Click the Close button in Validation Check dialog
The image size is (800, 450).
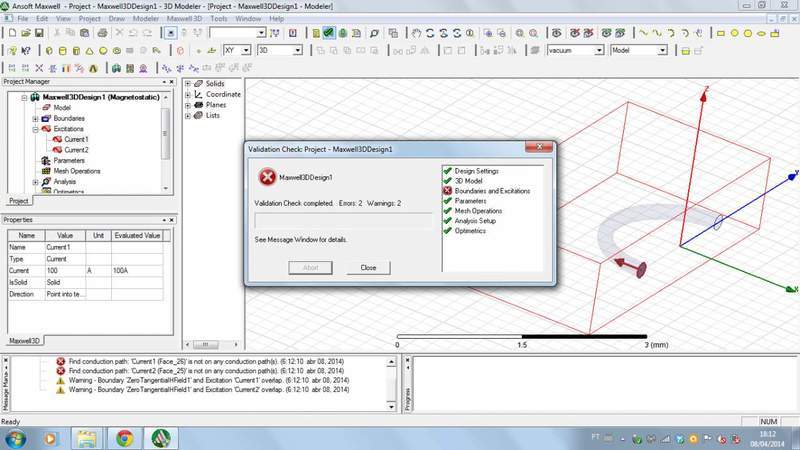tap(368, 268)
